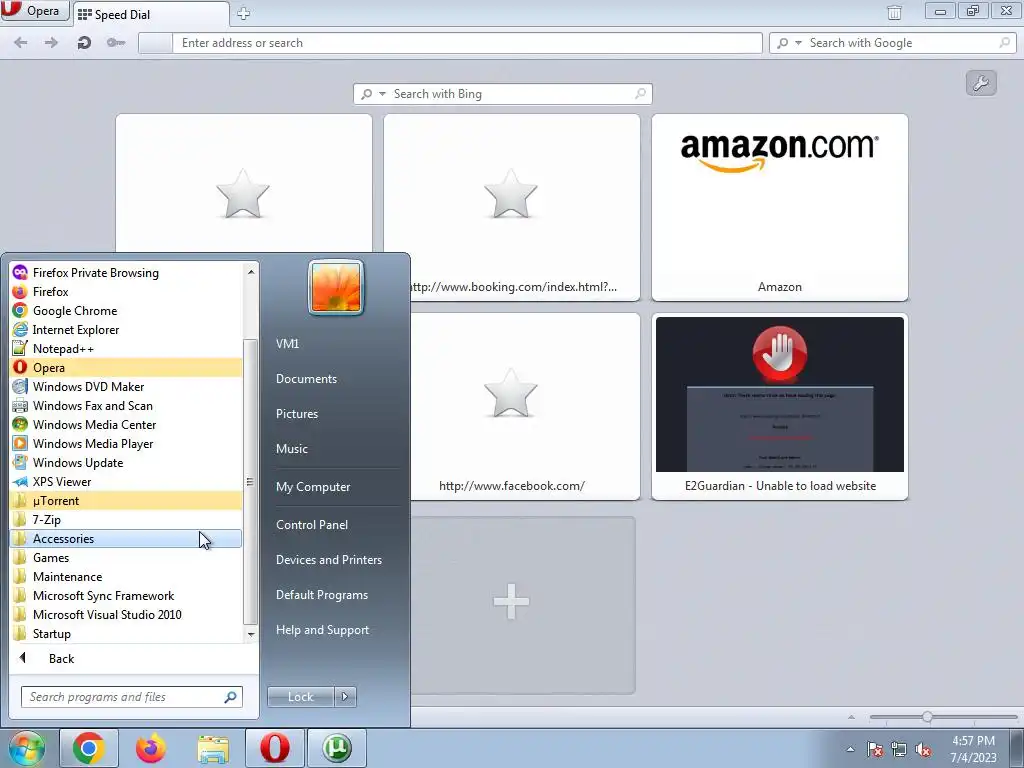Click the user account flower picture
This screenshot has height=768, width=1024.
pyautogui.click(x=336, y=287)
